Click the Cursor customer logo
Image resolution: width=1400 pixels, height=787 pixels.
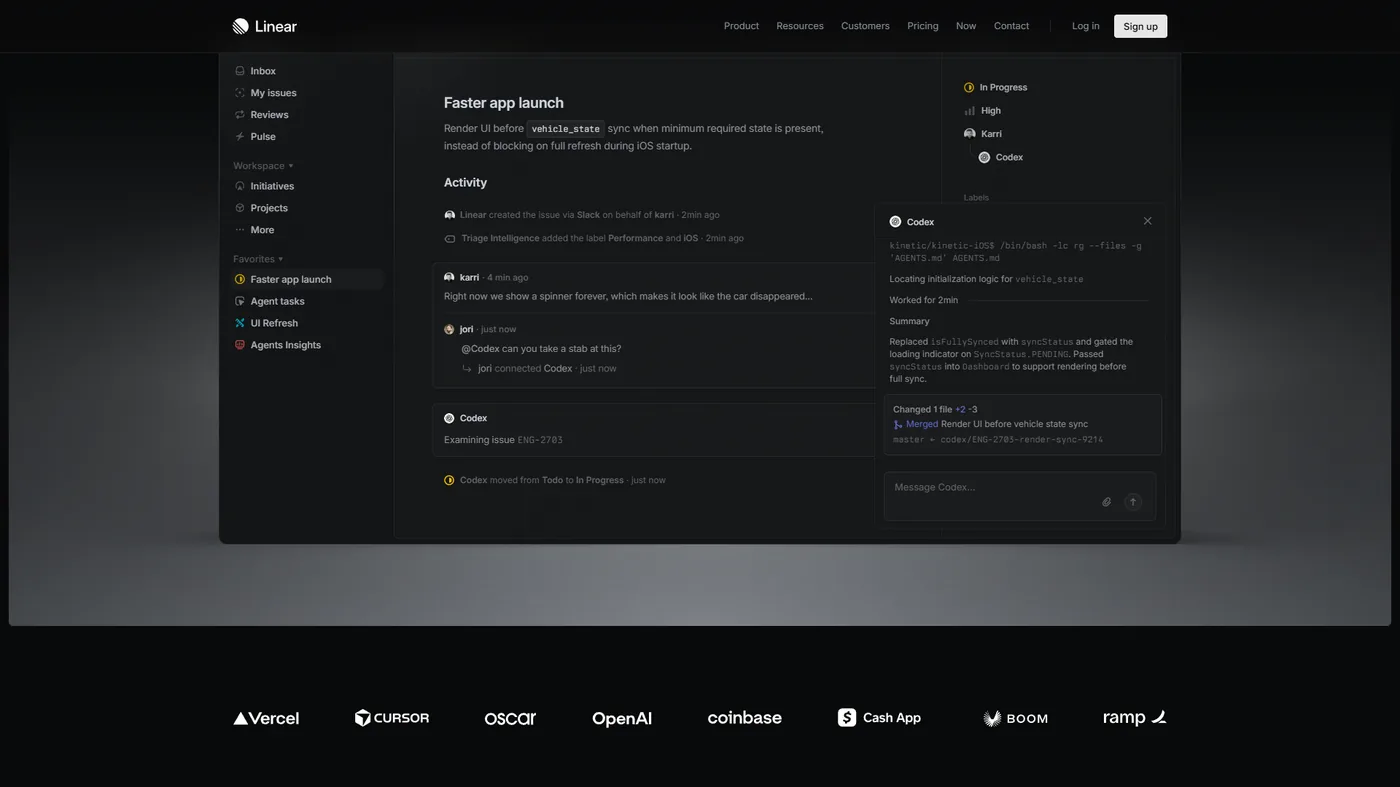coord(392,718)
